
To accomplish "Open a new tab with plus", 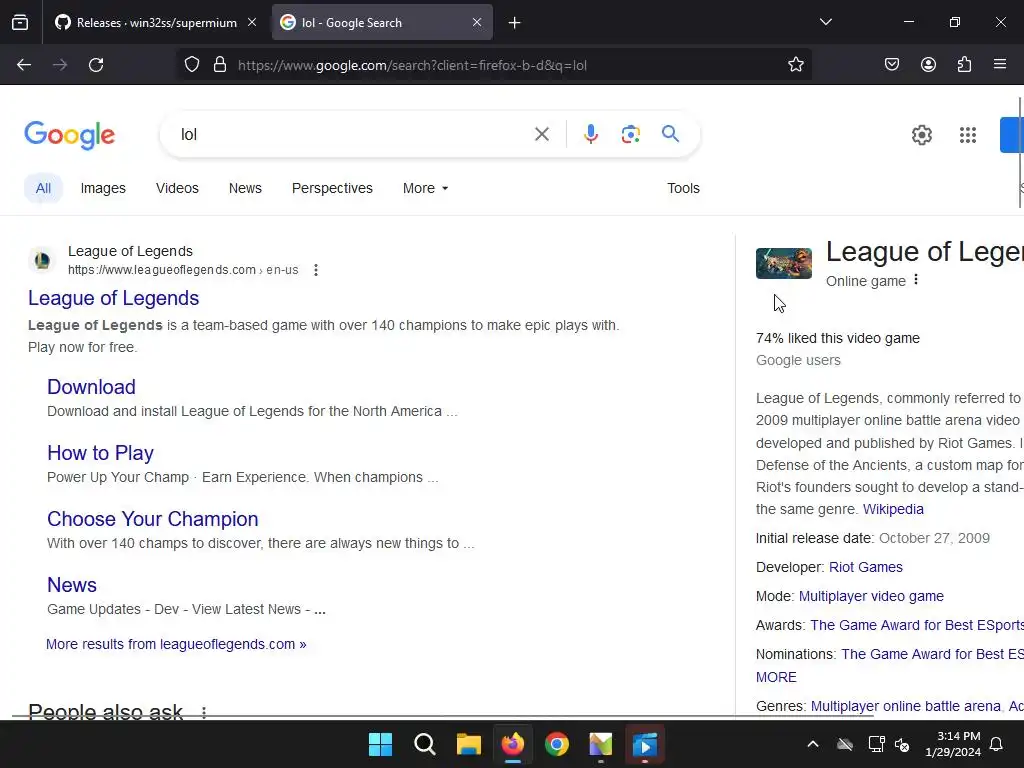I will pyautogui.click(x=515, y=23).
